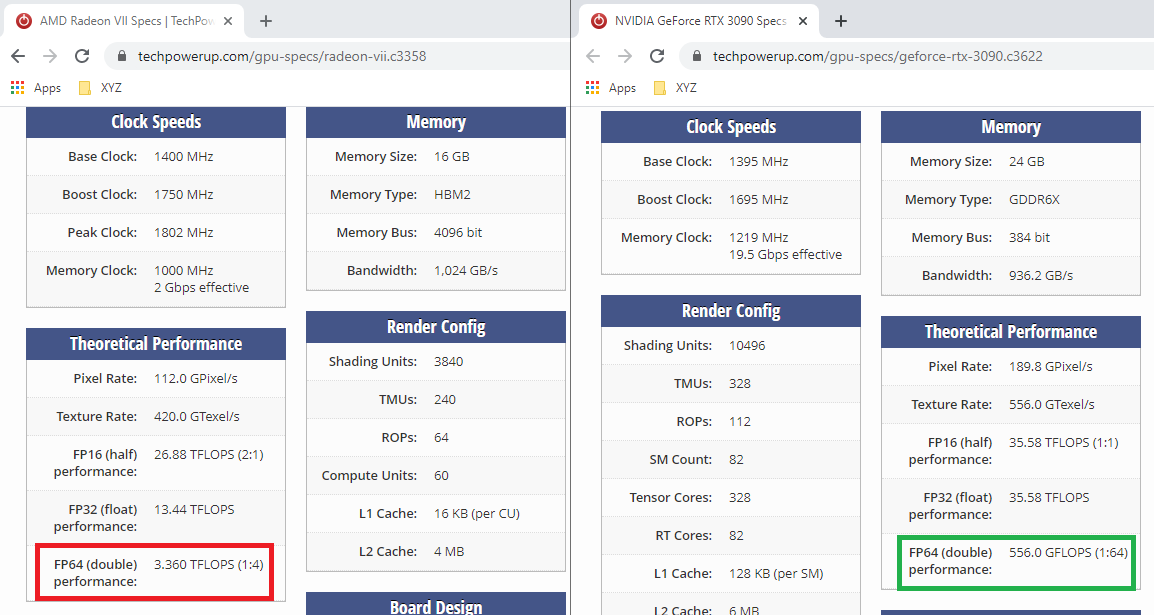Click back arrow in RTX 3090 window
The image size is (1154, 615).
593,56
